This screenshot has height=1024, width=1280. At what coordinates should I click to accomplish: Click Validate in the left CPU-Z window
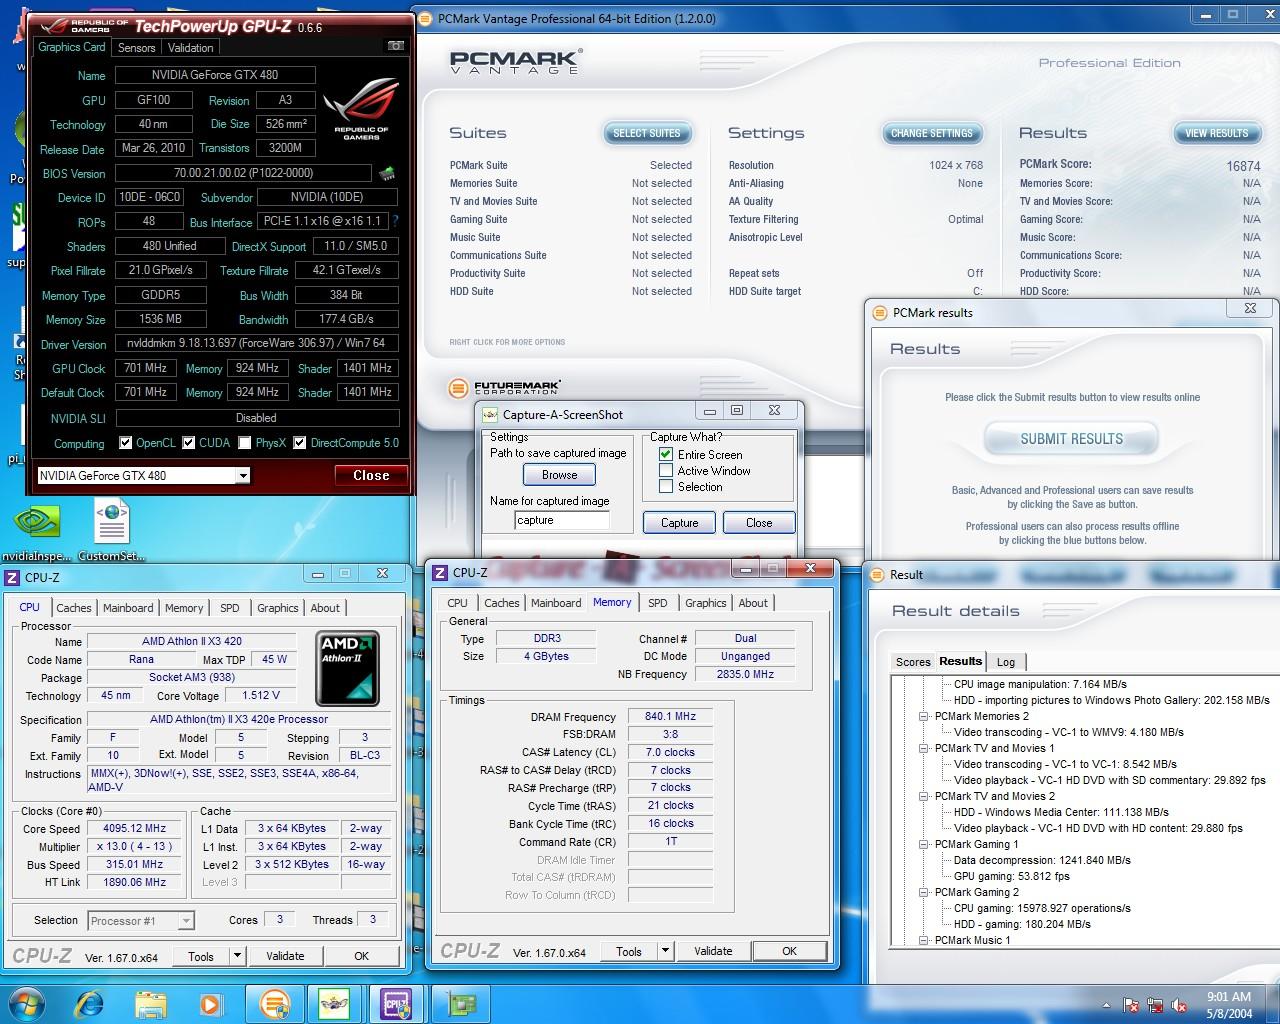pos(285,956)
